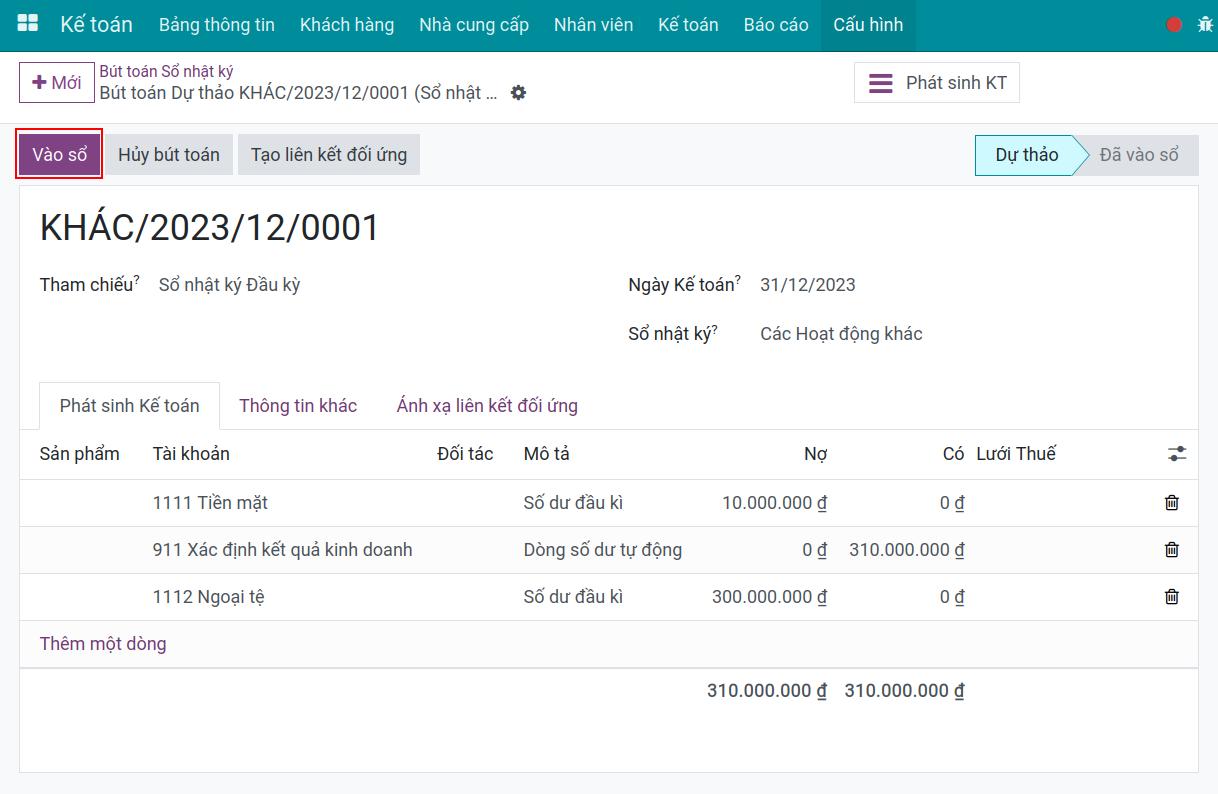The height and width of the screenshot is (794, 1218).
Task: Open the Phát sinh KT stat button
Action: pos(937,83)
